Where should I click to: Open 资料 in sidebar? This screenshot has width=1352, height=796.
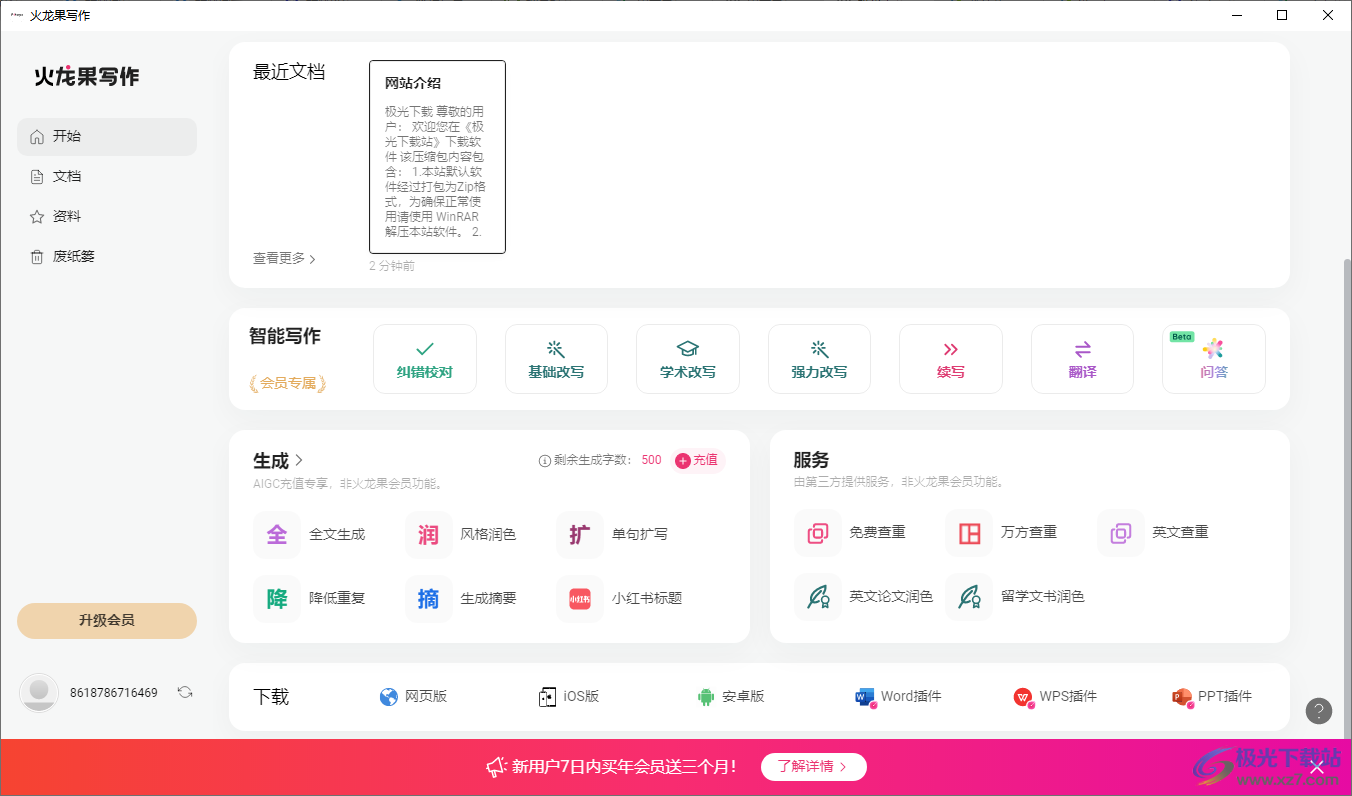coord(107,217)
